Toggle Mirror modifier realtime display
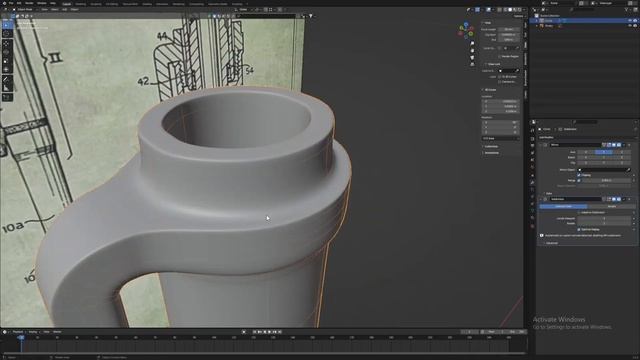Image resolution: width=640 pixels, height=360 pixels. click(x=614, y=145)
